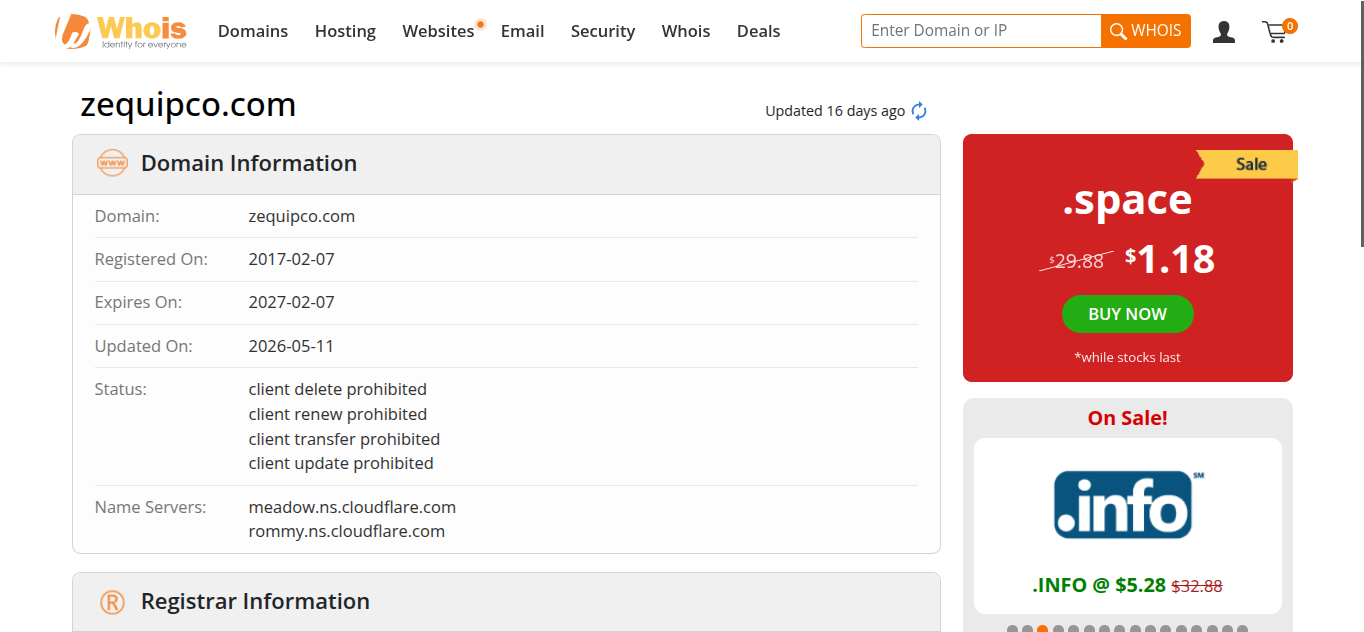This screenshot has height=632, width=1364.
Task: Open the Deals menu
Action: [758, 31]
